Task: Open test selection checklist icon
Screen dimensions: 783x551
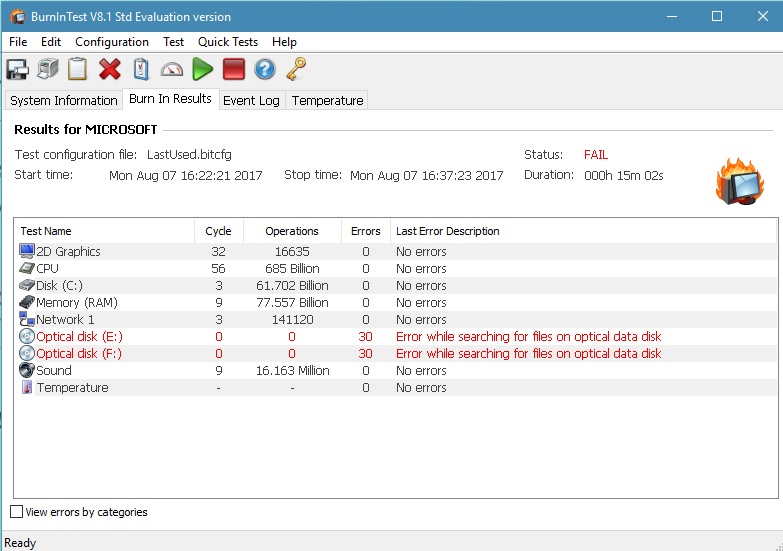Action: pos(141,69)
